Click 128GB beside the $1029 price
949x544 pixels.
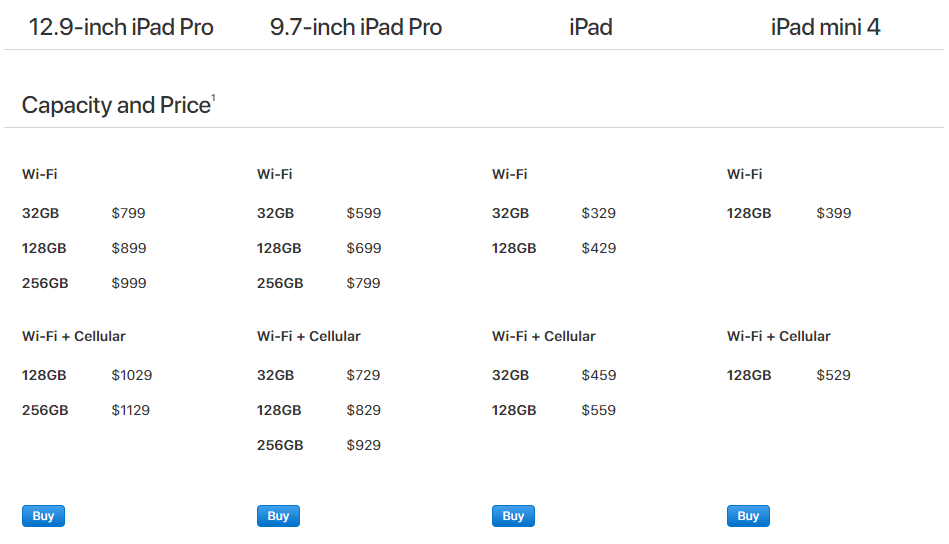coord(44,375)
